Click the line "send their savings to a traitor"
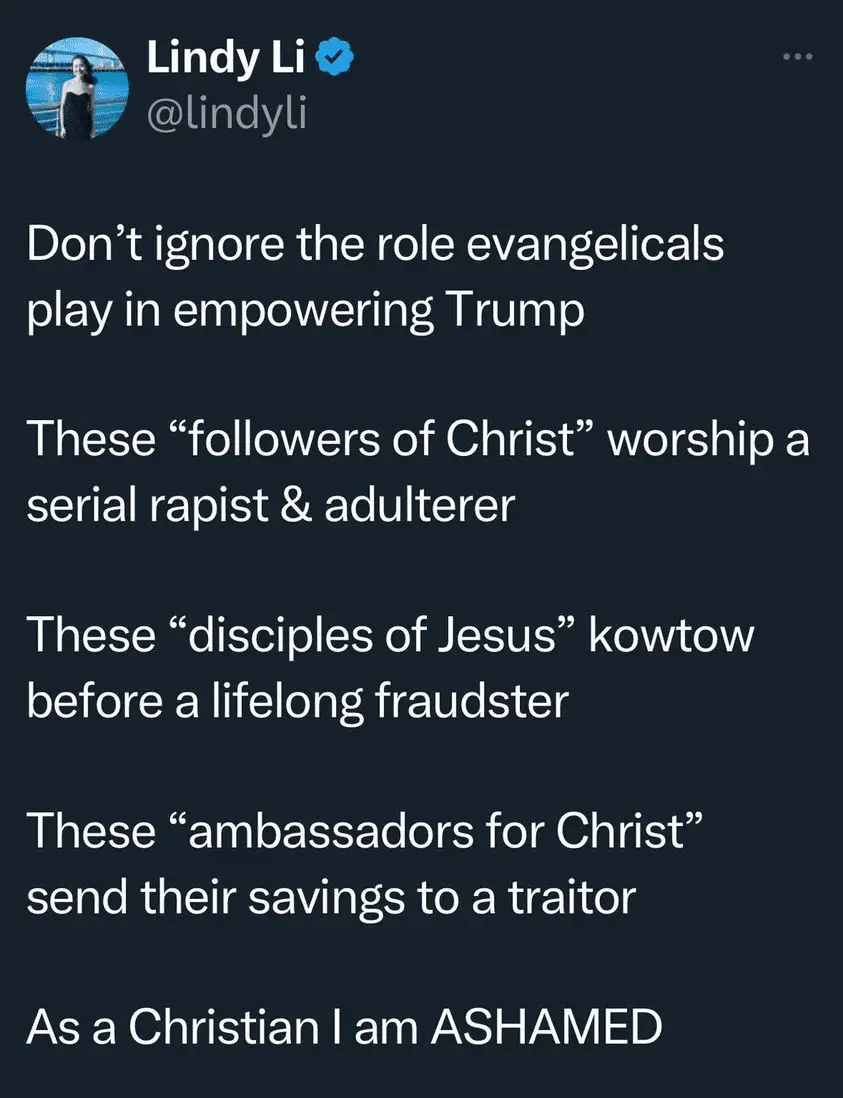This screenshot has width=843, height=1098. coord(330,896)
